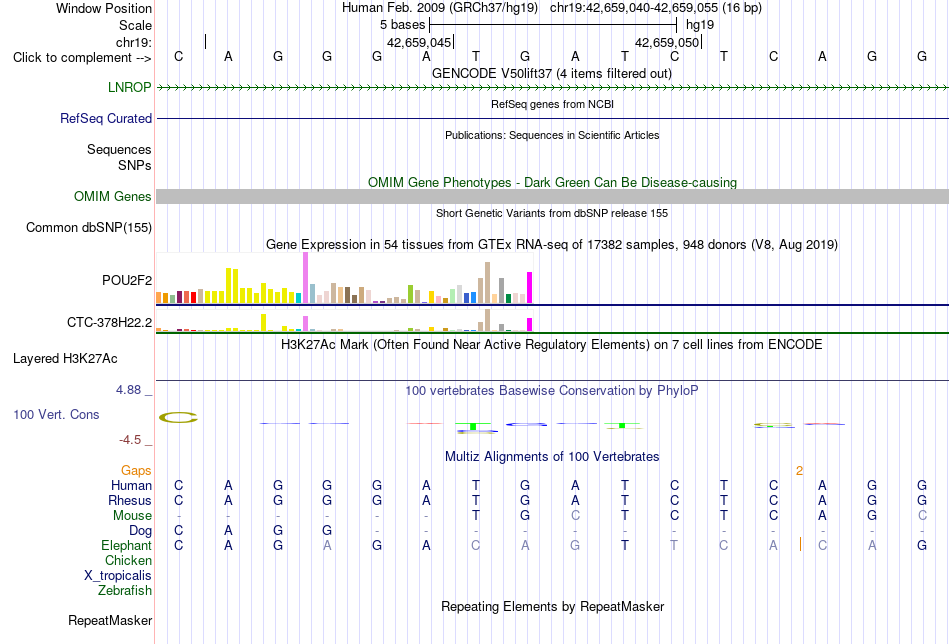950x644 pixels.
Task: Select the Rhesus species row label
Action: click(130, 500)
